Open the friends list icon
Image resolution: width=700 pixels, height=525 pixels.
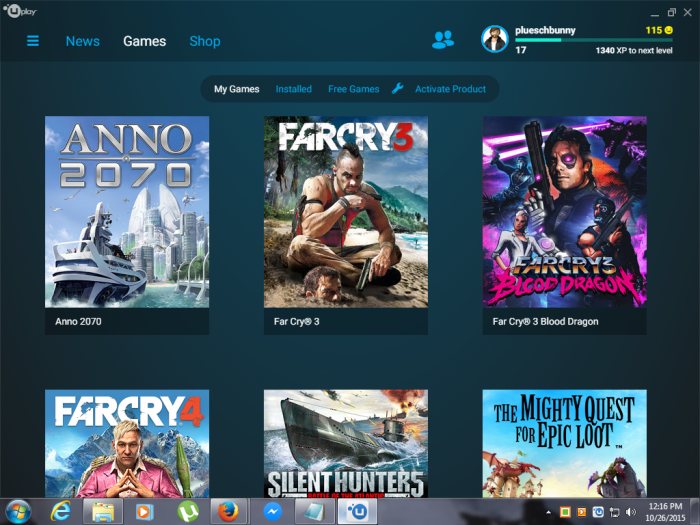442,40
